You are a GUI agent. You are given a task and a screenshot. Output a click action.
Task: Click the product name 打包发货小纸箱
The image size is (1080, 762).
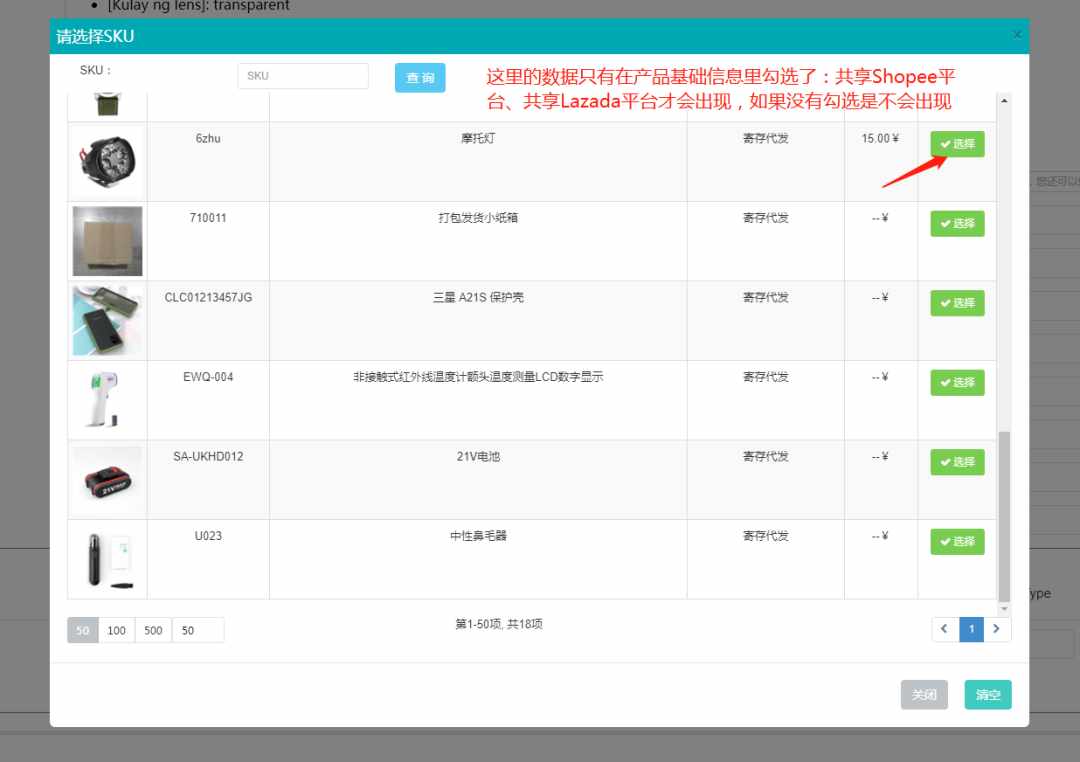(x=478, y=218)
